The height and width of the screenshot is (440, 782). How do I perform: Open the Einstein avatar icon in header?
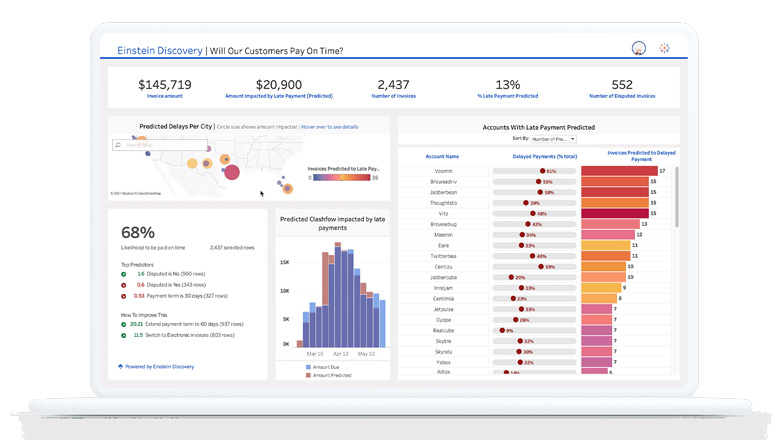coord(638,48)
